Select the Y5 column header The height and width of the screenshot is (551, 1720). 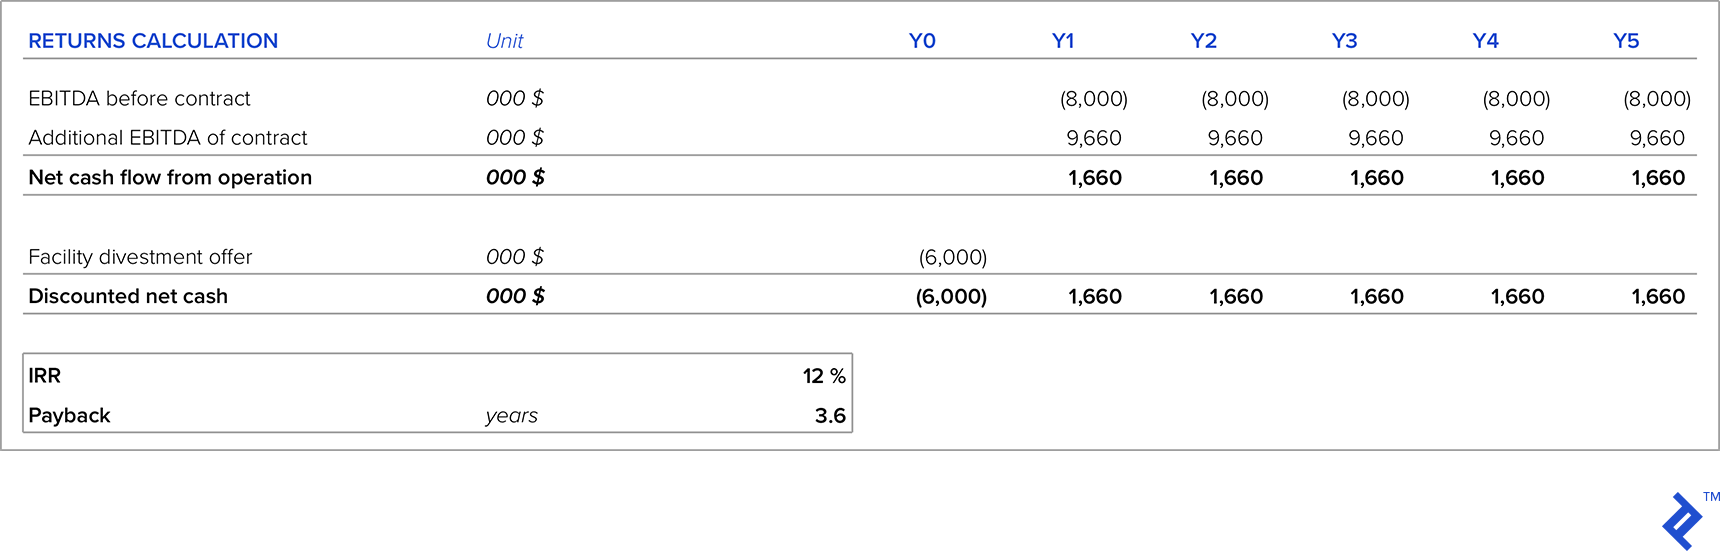(x=1626, y=41)
